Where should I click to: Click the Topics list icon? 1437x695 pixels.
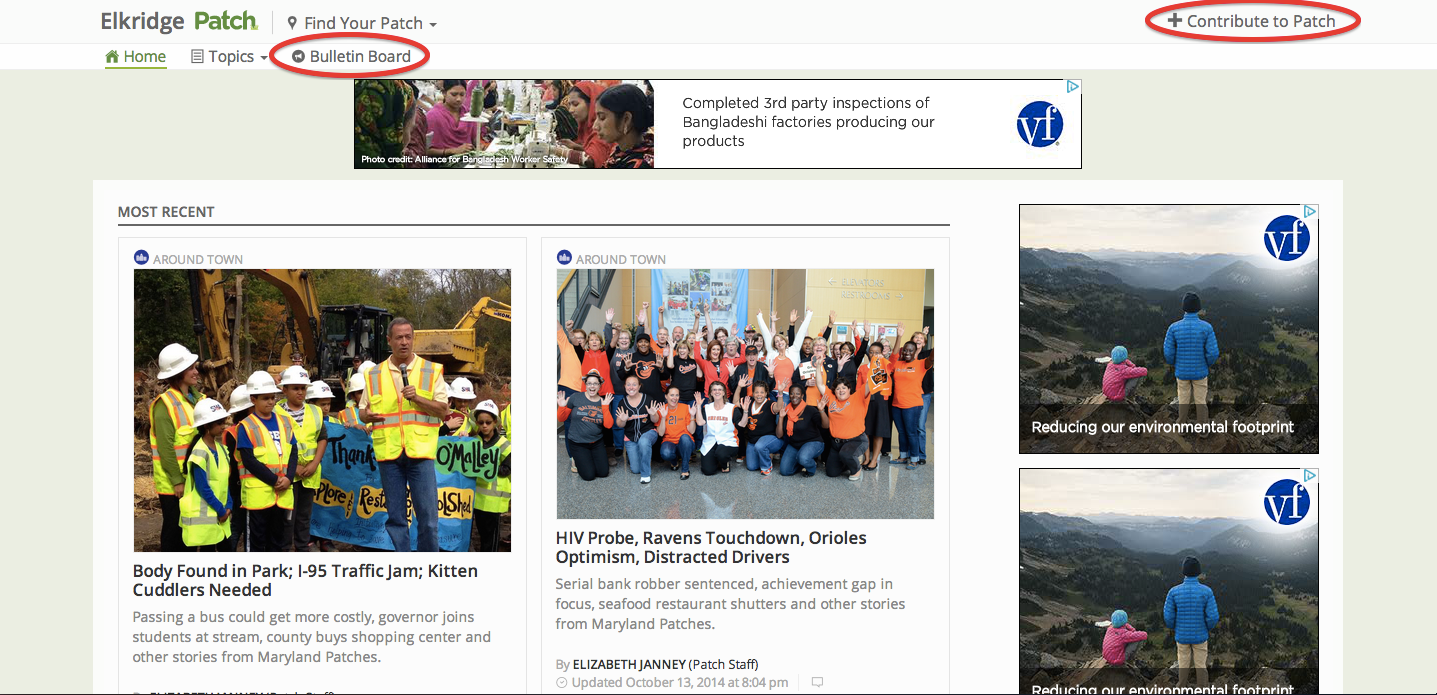coord(197,57)
